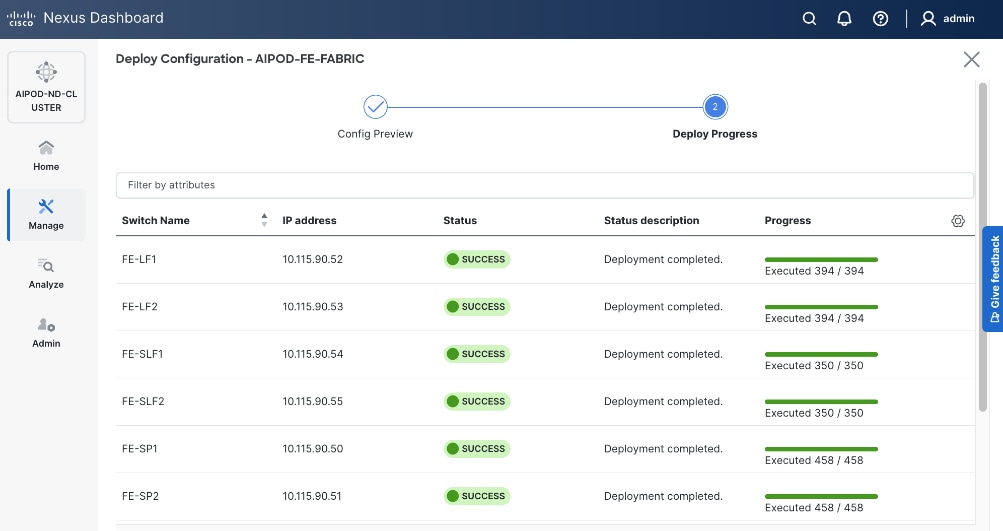Viewport: 1003px width, 531px height.
Task: Click the FE-LF1 progress bar
Action: point(821,259)
